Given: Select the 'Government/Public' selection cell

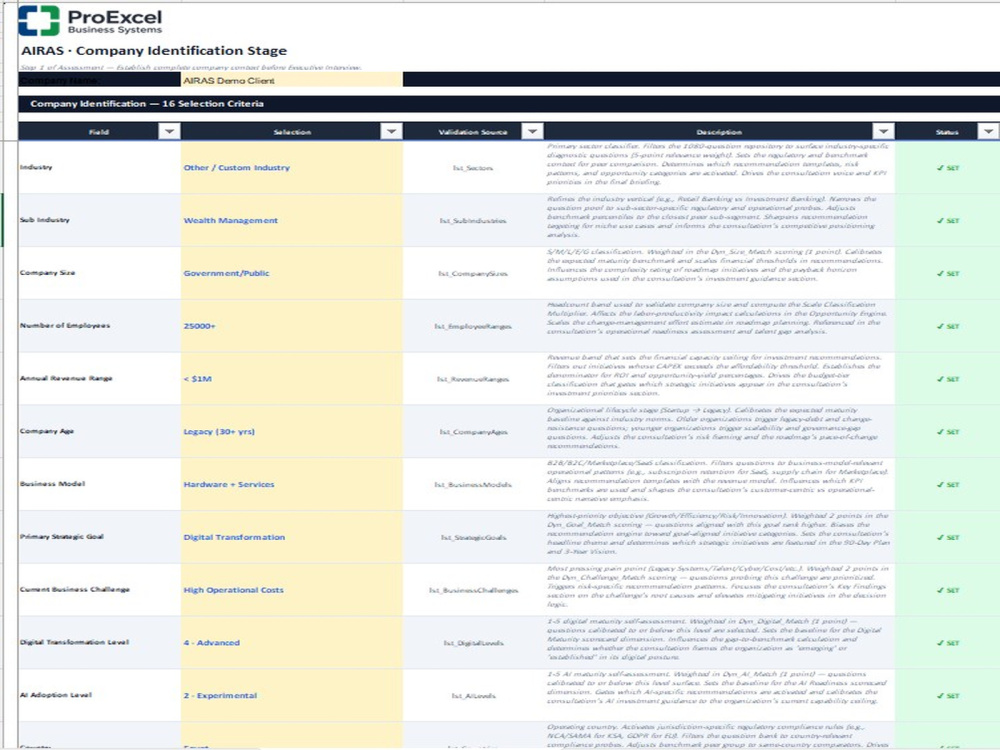Looking at the screenshot, I should (291, 274).
